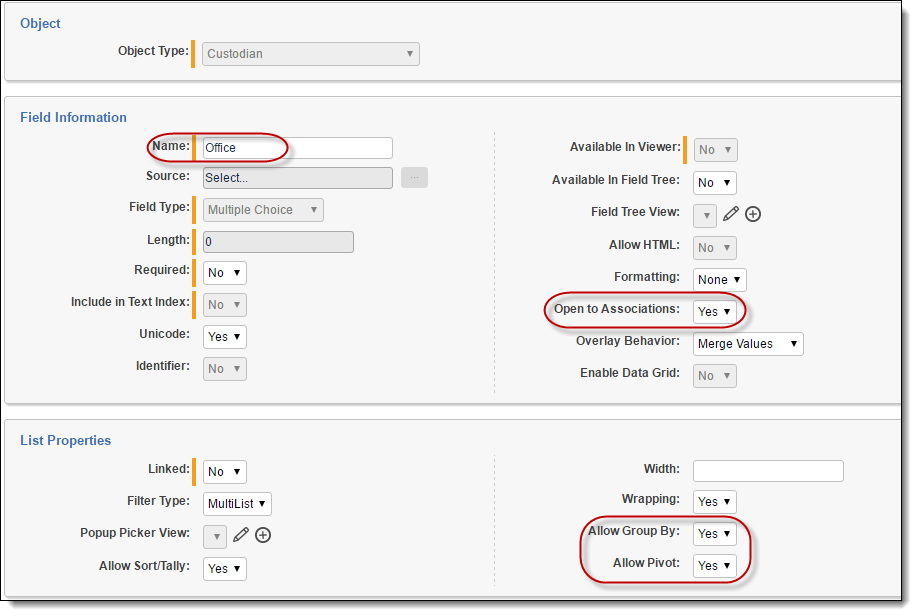Image resolution: width=917 pixels, height=616 pixels.
Task: Open the Linked dropdown
Action: point(224,471)
